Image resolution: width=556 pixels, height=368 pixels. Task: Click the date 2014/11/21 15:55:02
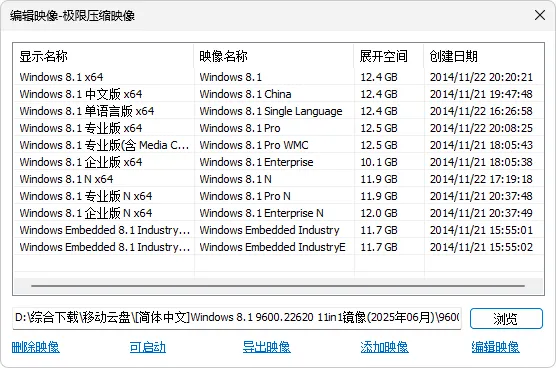point(481,247)
